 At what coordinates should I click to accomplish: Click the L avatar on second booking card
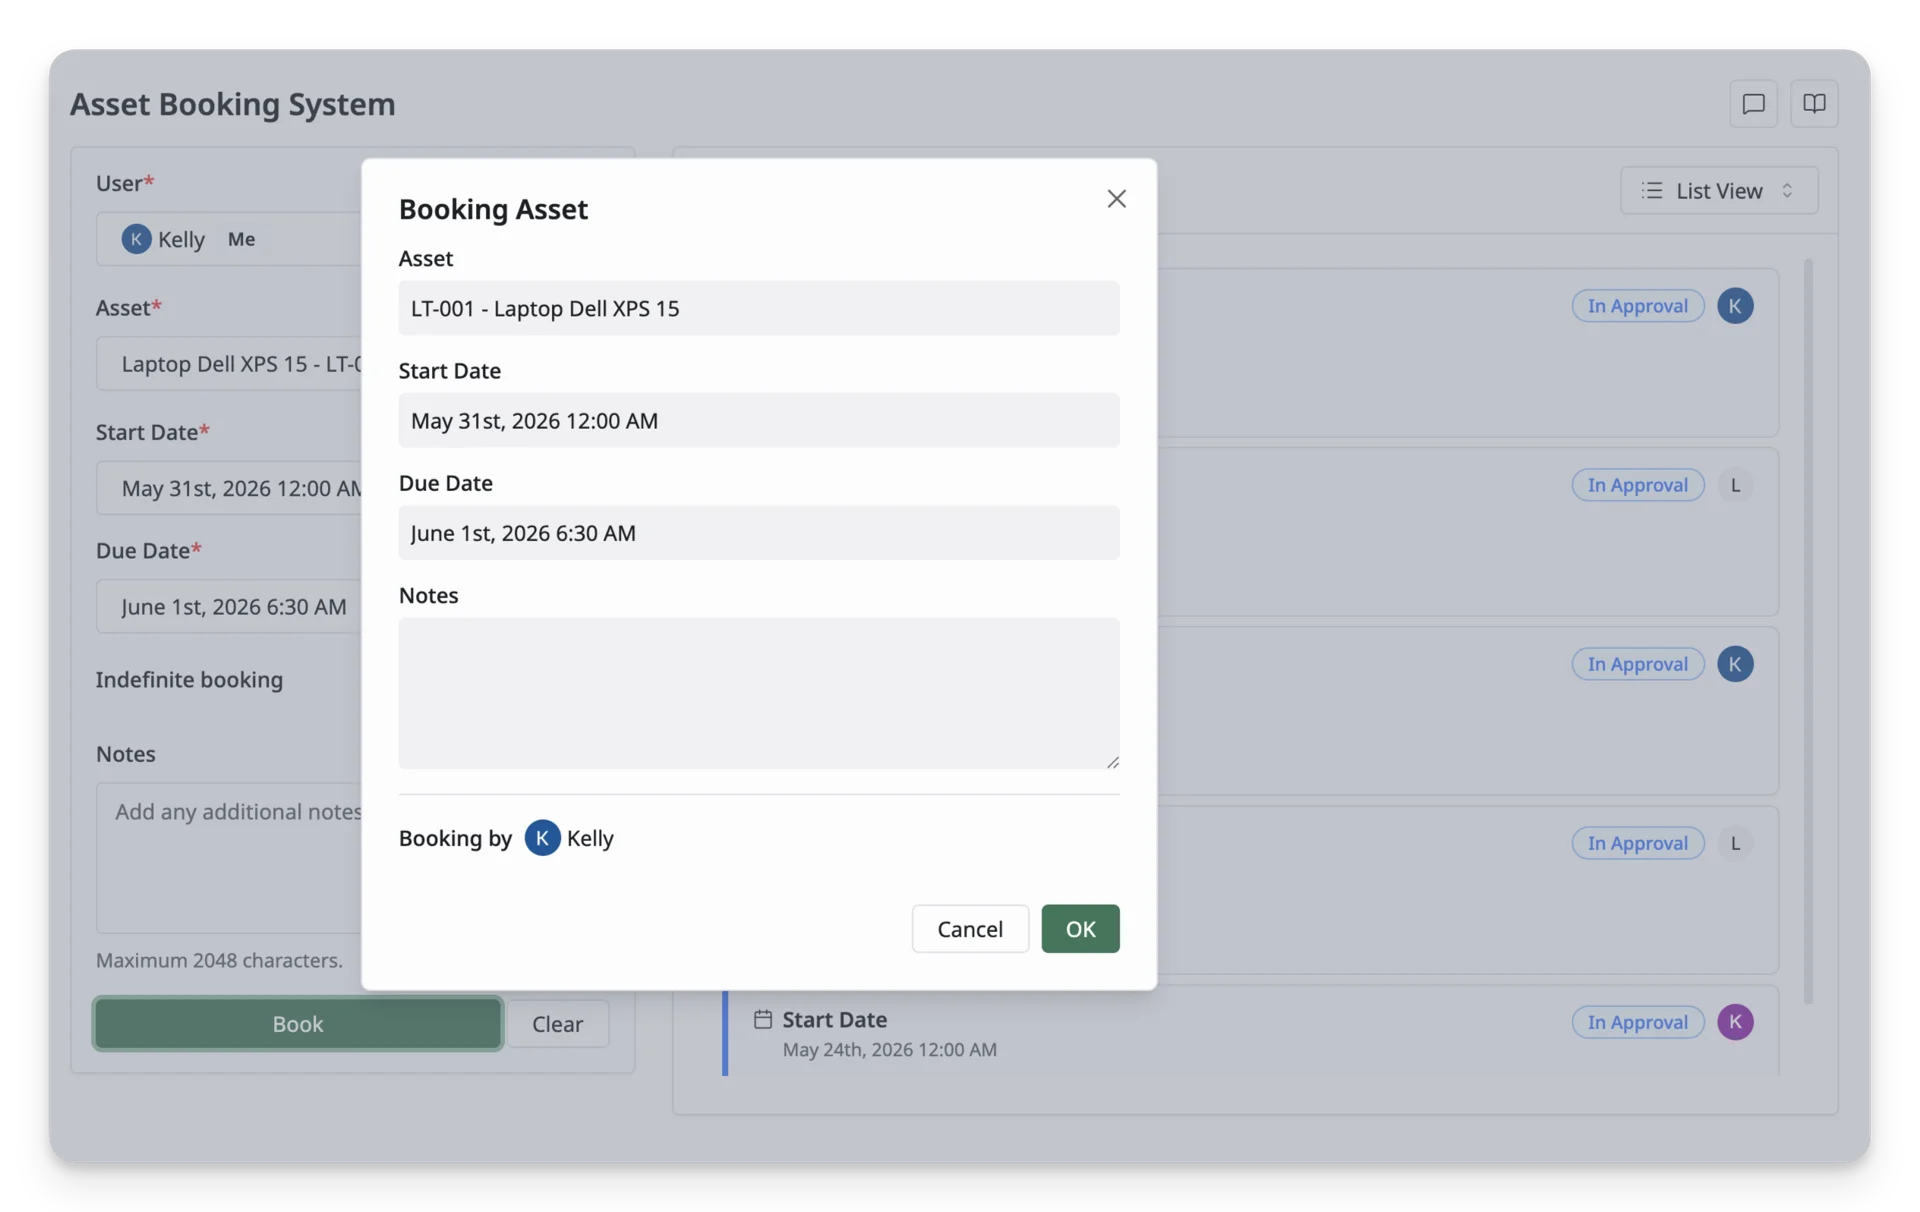pos(1735,484)
